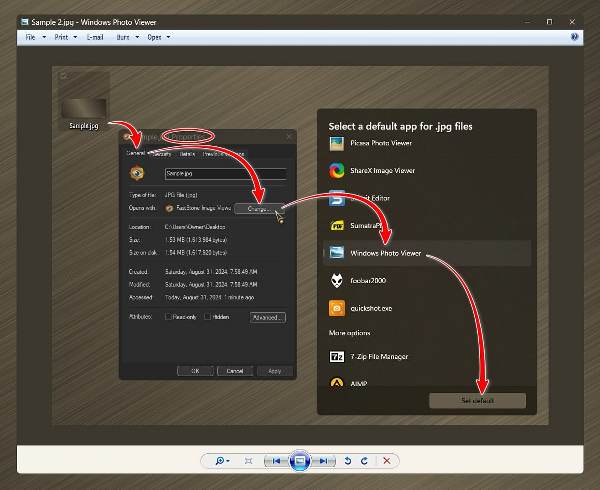Image resolution: width=600 pixels, height=490 pixels.
Task: Click the pictured Cancel button
Action: (x=235, y=371)
